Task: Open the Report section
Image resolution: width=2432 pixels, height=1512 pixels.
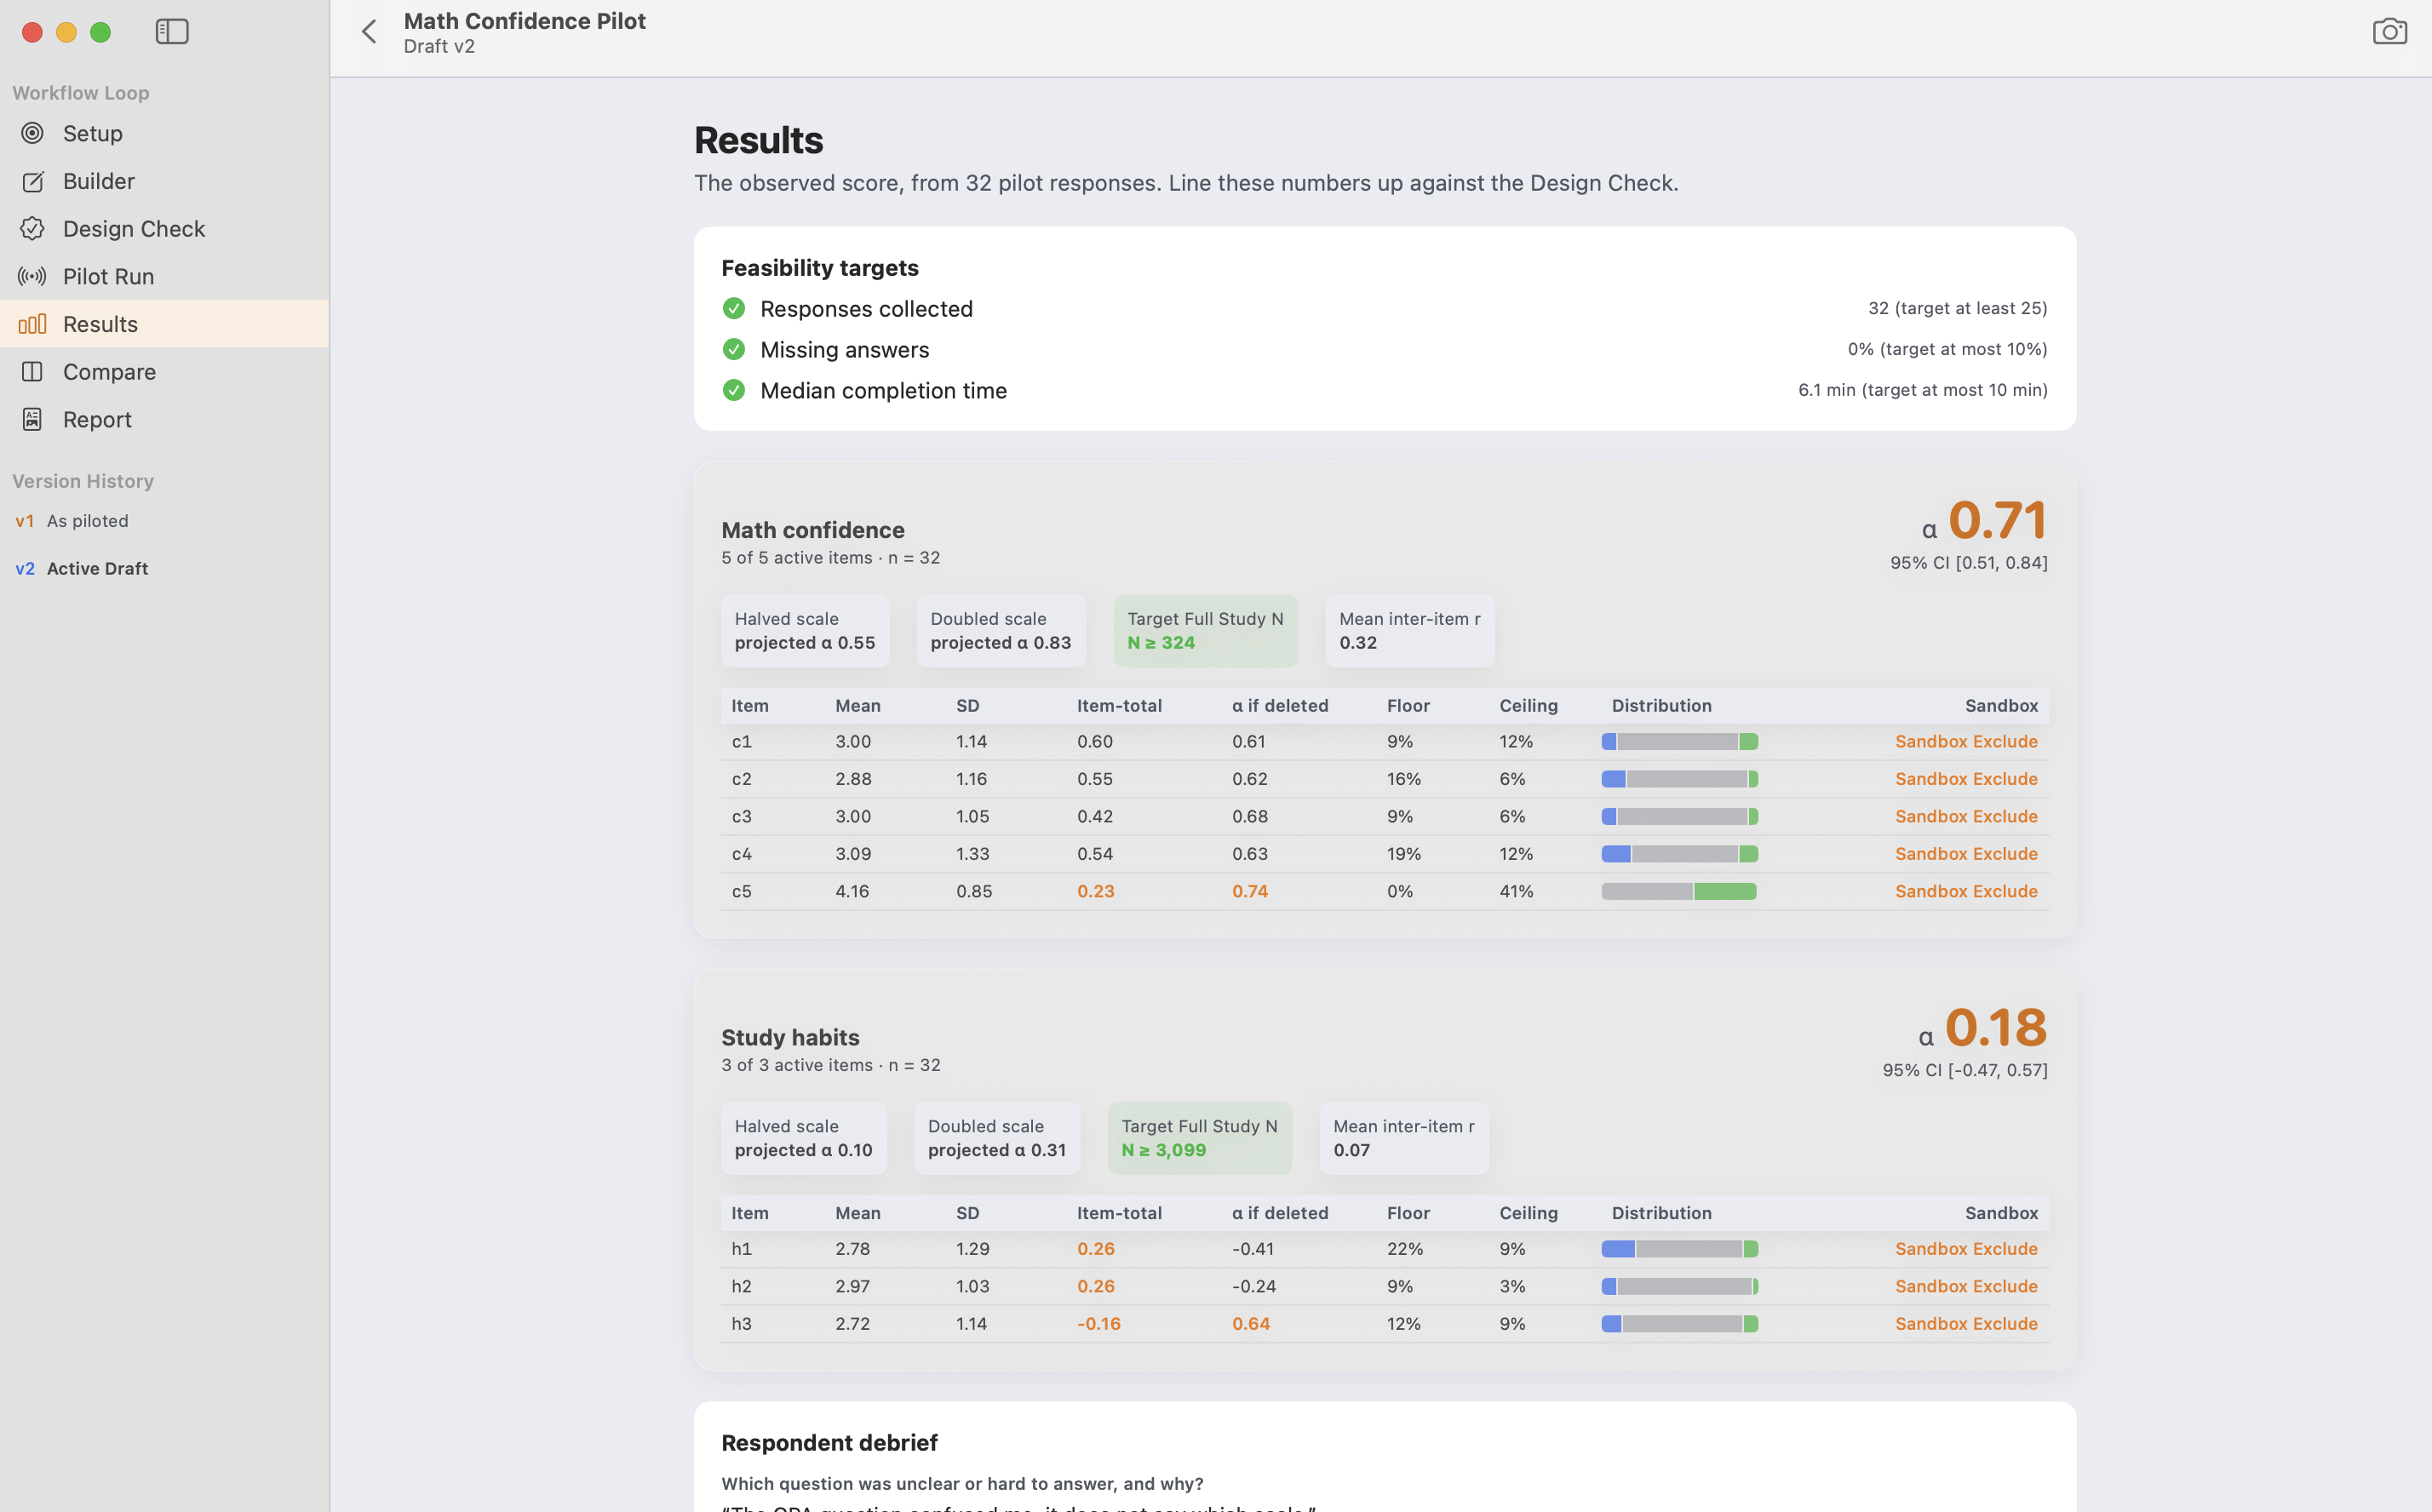Action: (165, 419)
